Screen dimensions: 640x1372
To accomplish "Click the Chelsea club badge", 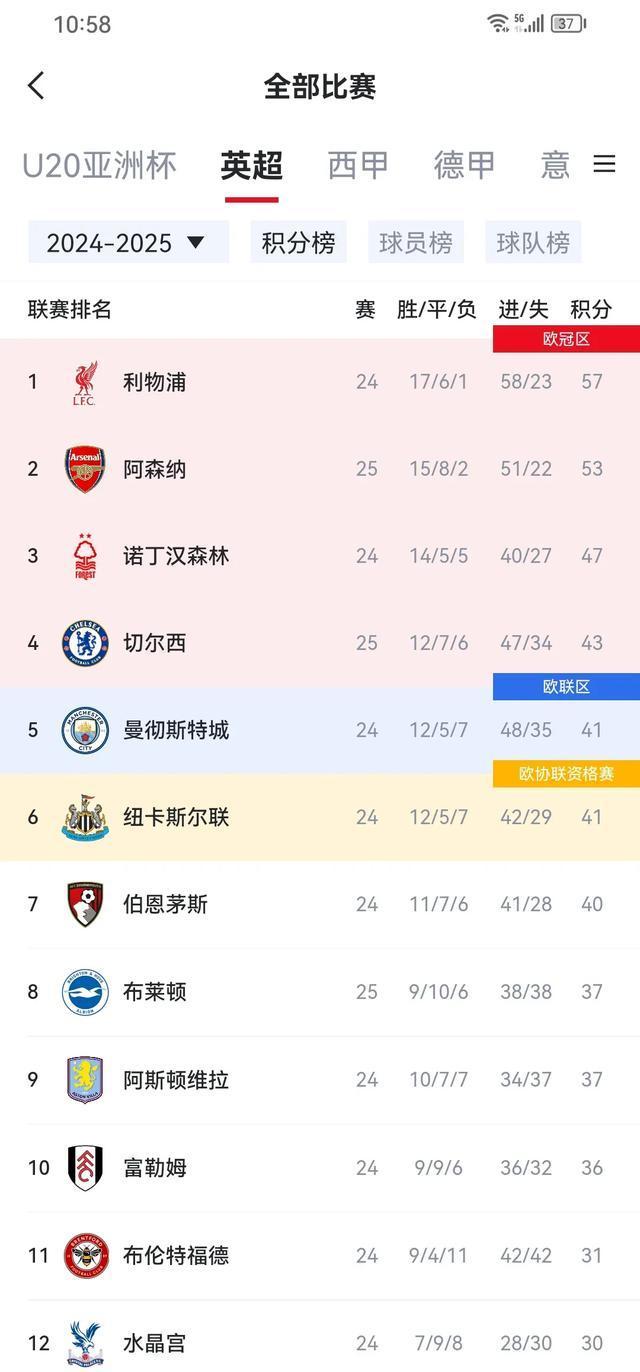I will [x=85, y=642].
